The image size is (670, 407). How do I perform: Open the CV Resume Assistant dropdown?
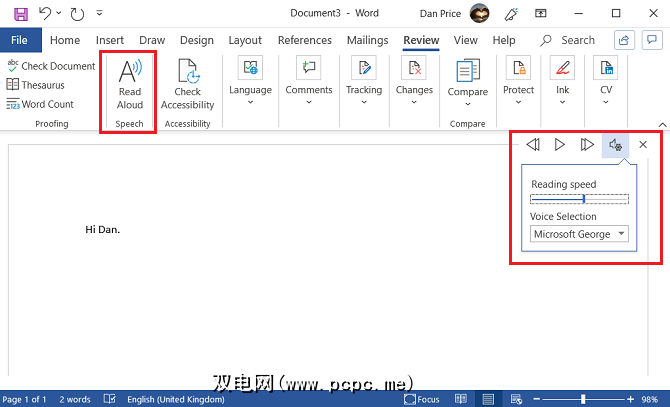point(606,82)
